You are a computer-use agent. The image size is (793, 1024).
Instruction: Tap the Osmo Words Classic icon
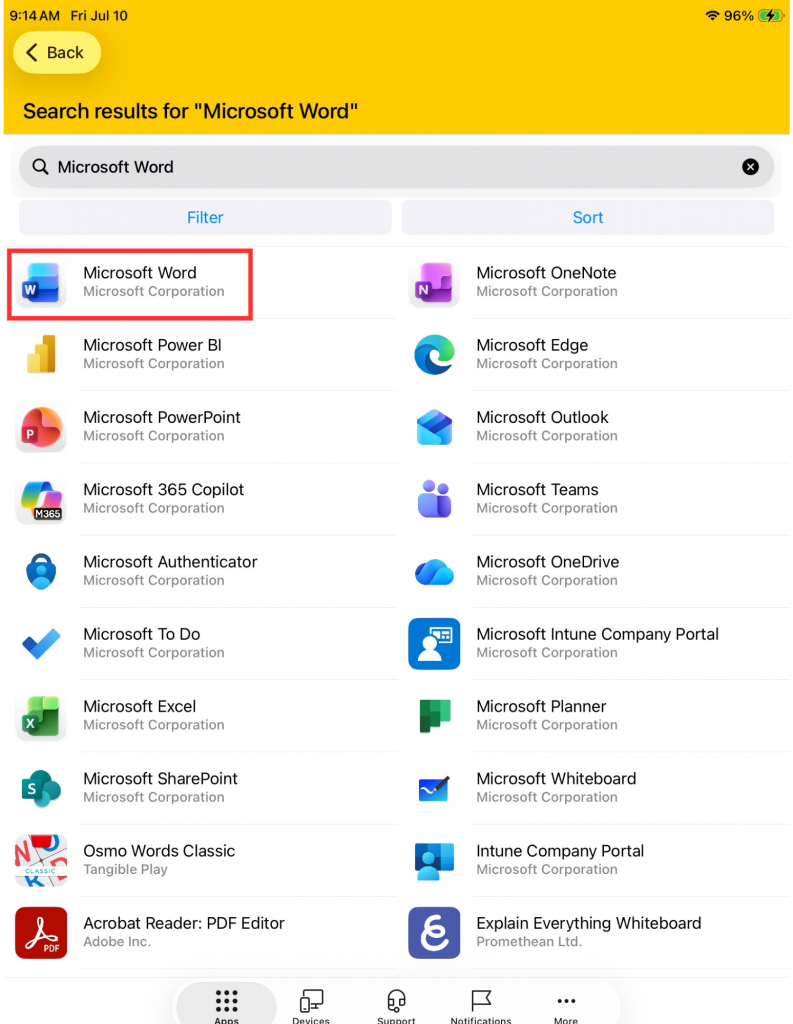pos(41,861)
